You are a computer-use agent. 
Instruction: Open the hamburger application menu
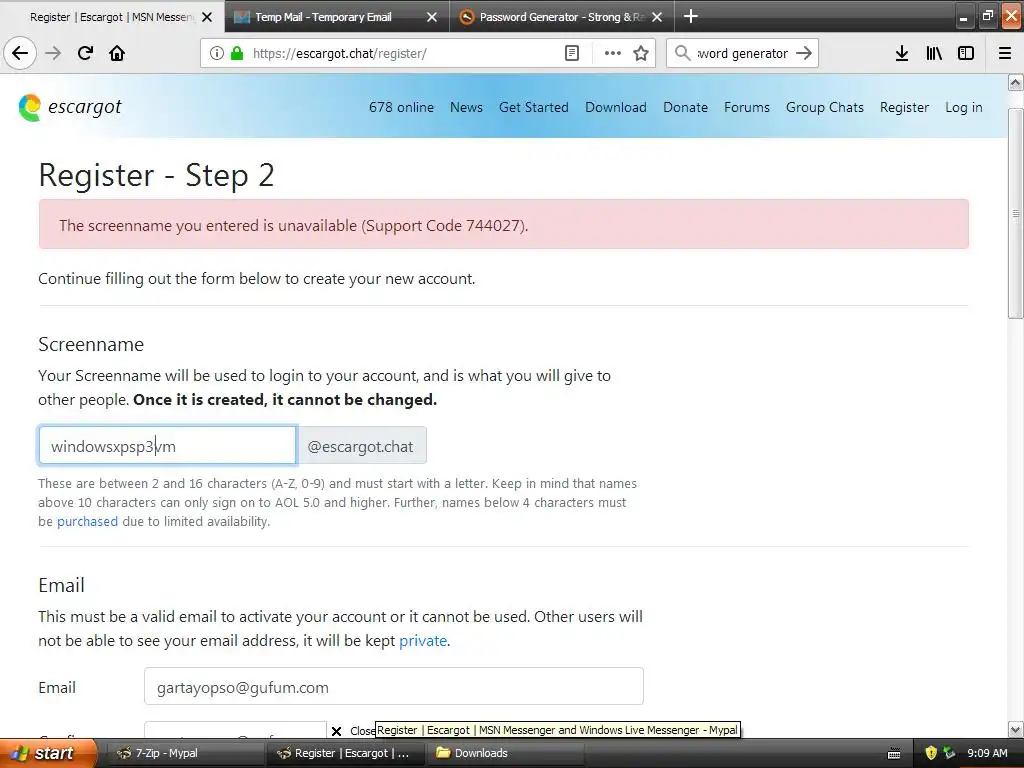pos(1005,53)
